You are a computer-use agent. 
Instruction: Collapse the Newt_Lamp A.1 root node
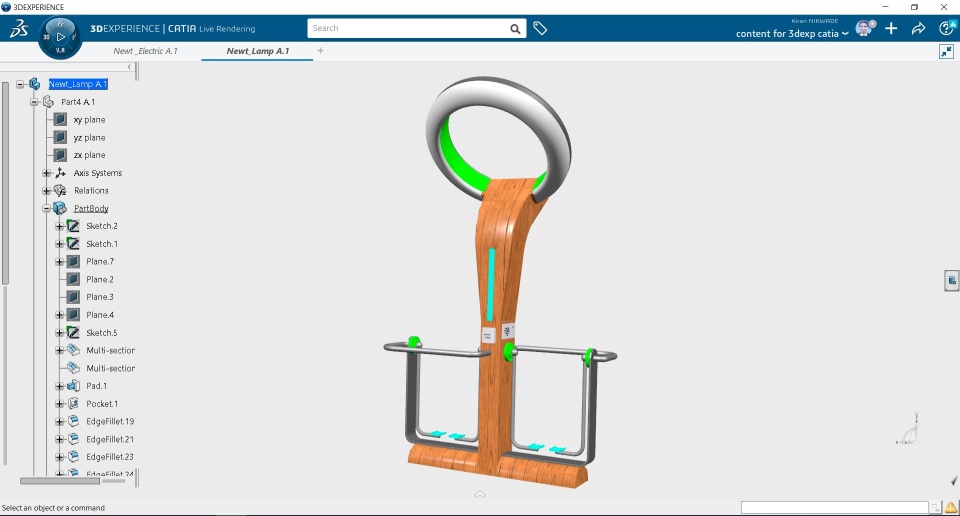click(x=20, y=84)
